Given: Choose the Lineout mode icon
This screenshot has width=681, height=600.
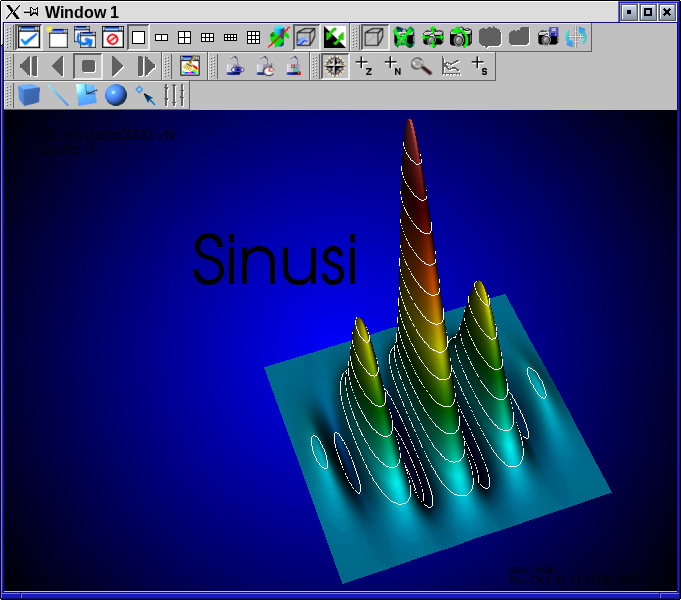Looking at the screenshot, I should (451, 67).
